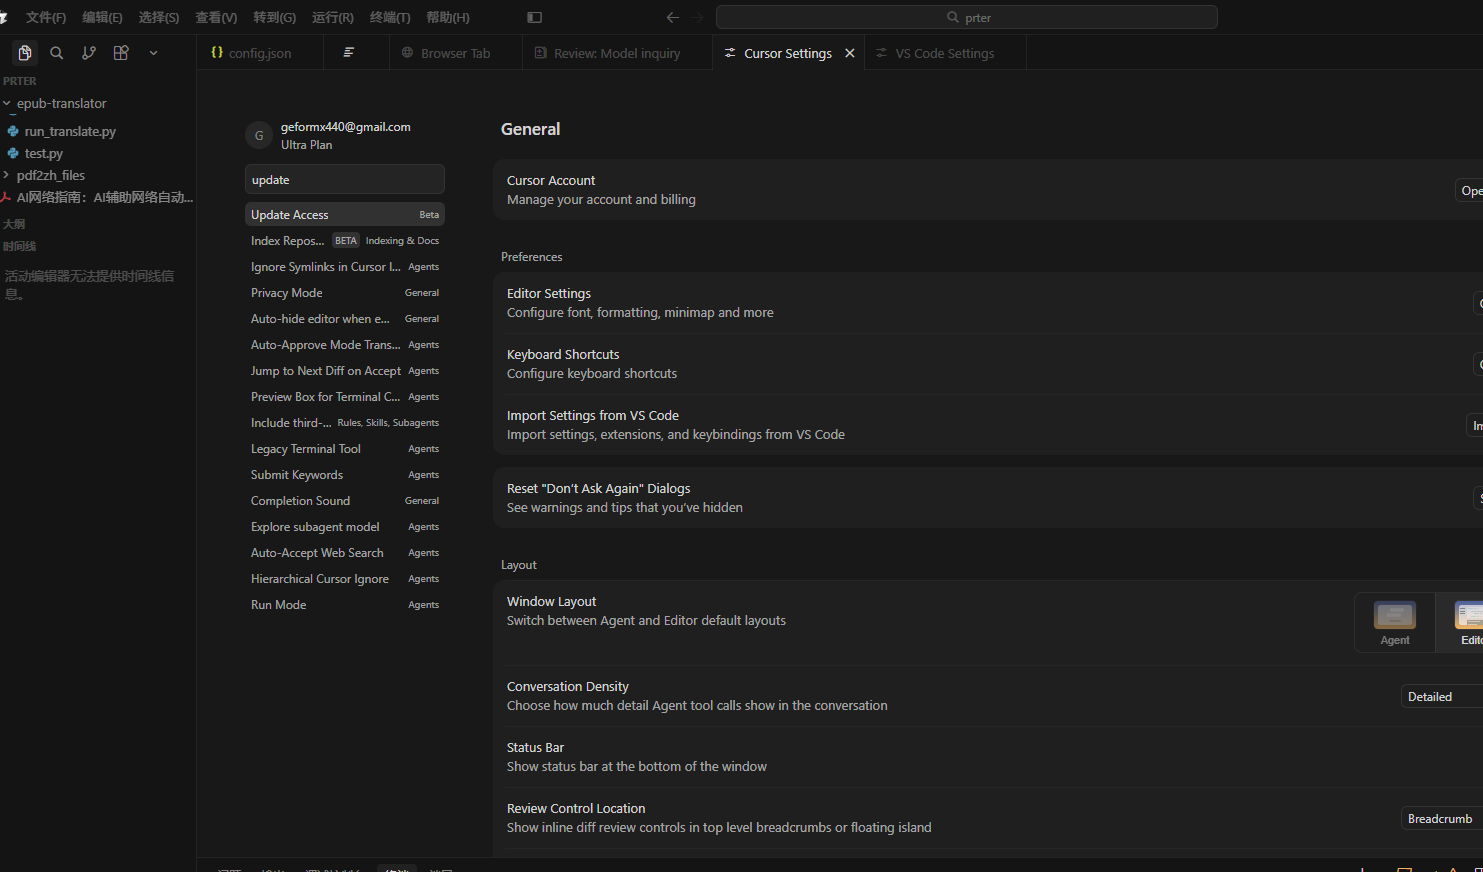
Task: Switch to the VS Code Settings tab
Action: click(944, 53)
